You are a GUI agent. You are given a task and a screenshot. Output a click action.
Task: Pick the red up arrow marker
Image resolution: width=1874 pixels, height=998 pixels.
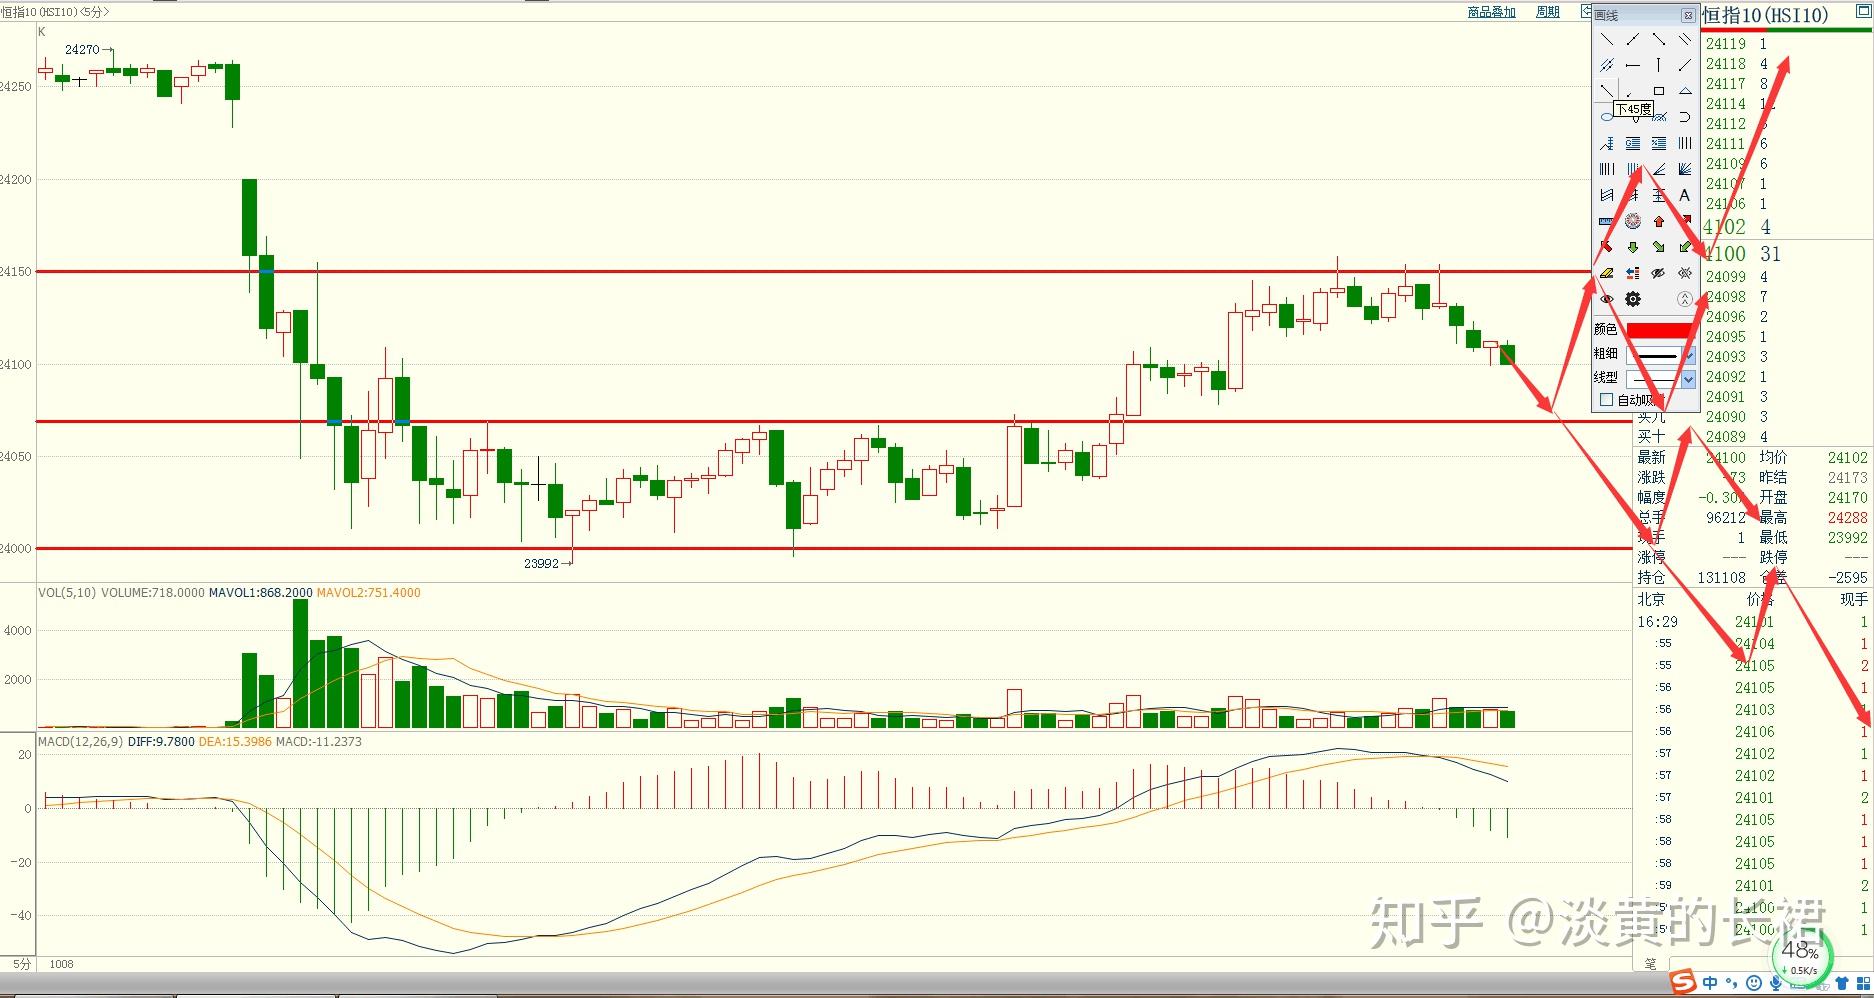click(x=1659, y=221)
